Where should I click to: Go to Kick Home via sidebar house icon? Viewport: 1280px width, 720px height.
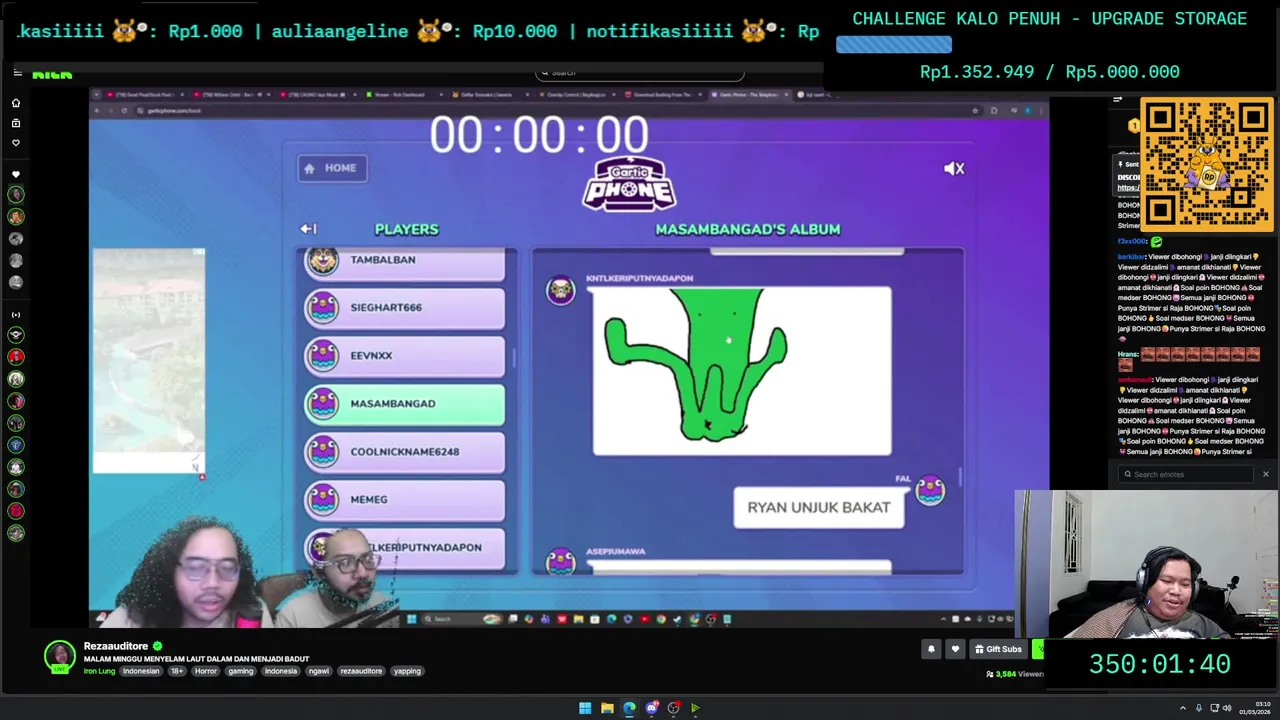coord(16,103)
